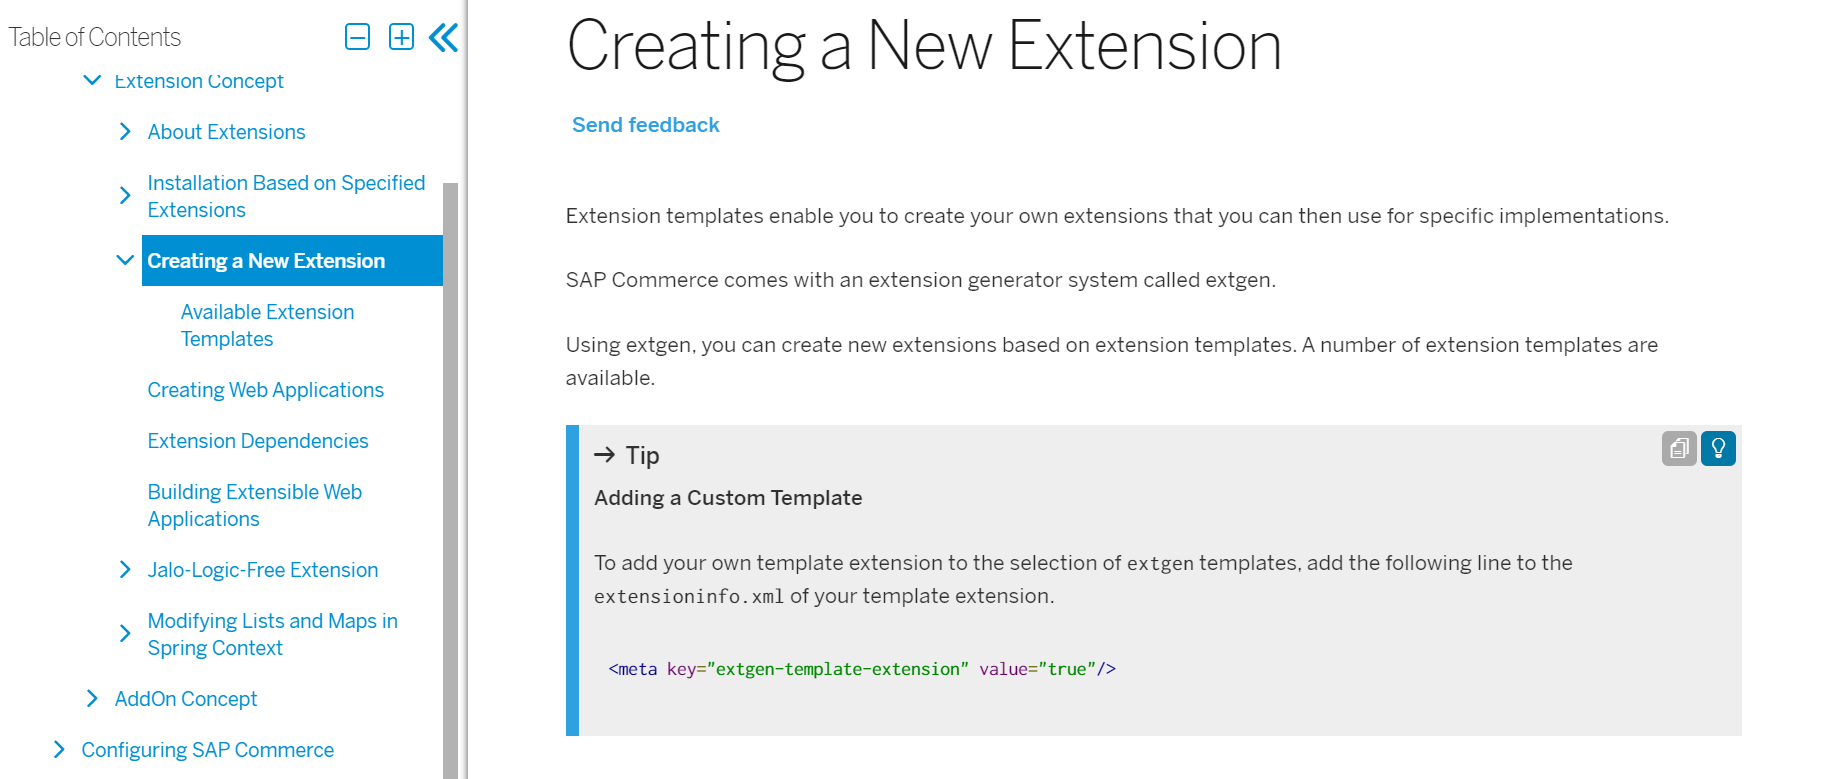Expand Modifying Lists and Maps chevron

[x=125, y=634]
